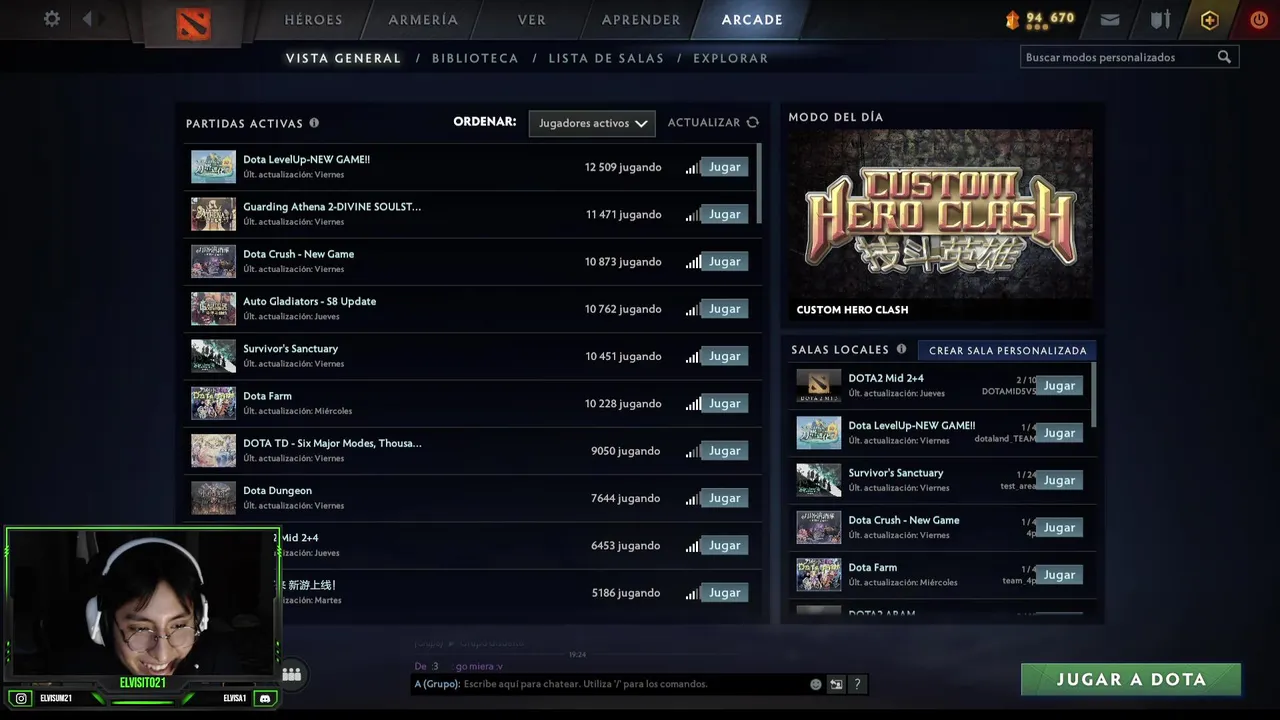The image size is (1280, 720).
Task: Select the Arcade tab
Action: [752, 20]
